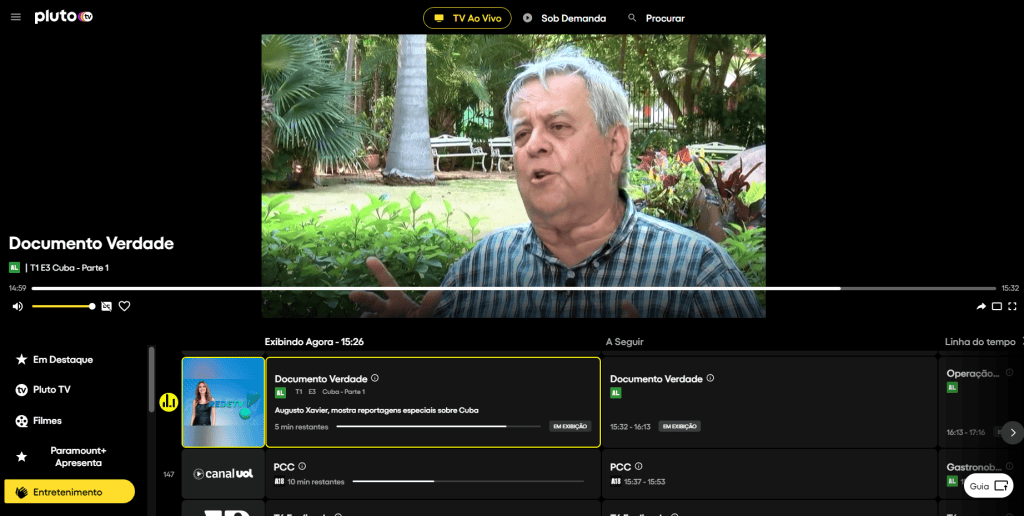Add channel to favorites with heart icon
Viewport: 1024px width, 516px height.
pos(124,306)
